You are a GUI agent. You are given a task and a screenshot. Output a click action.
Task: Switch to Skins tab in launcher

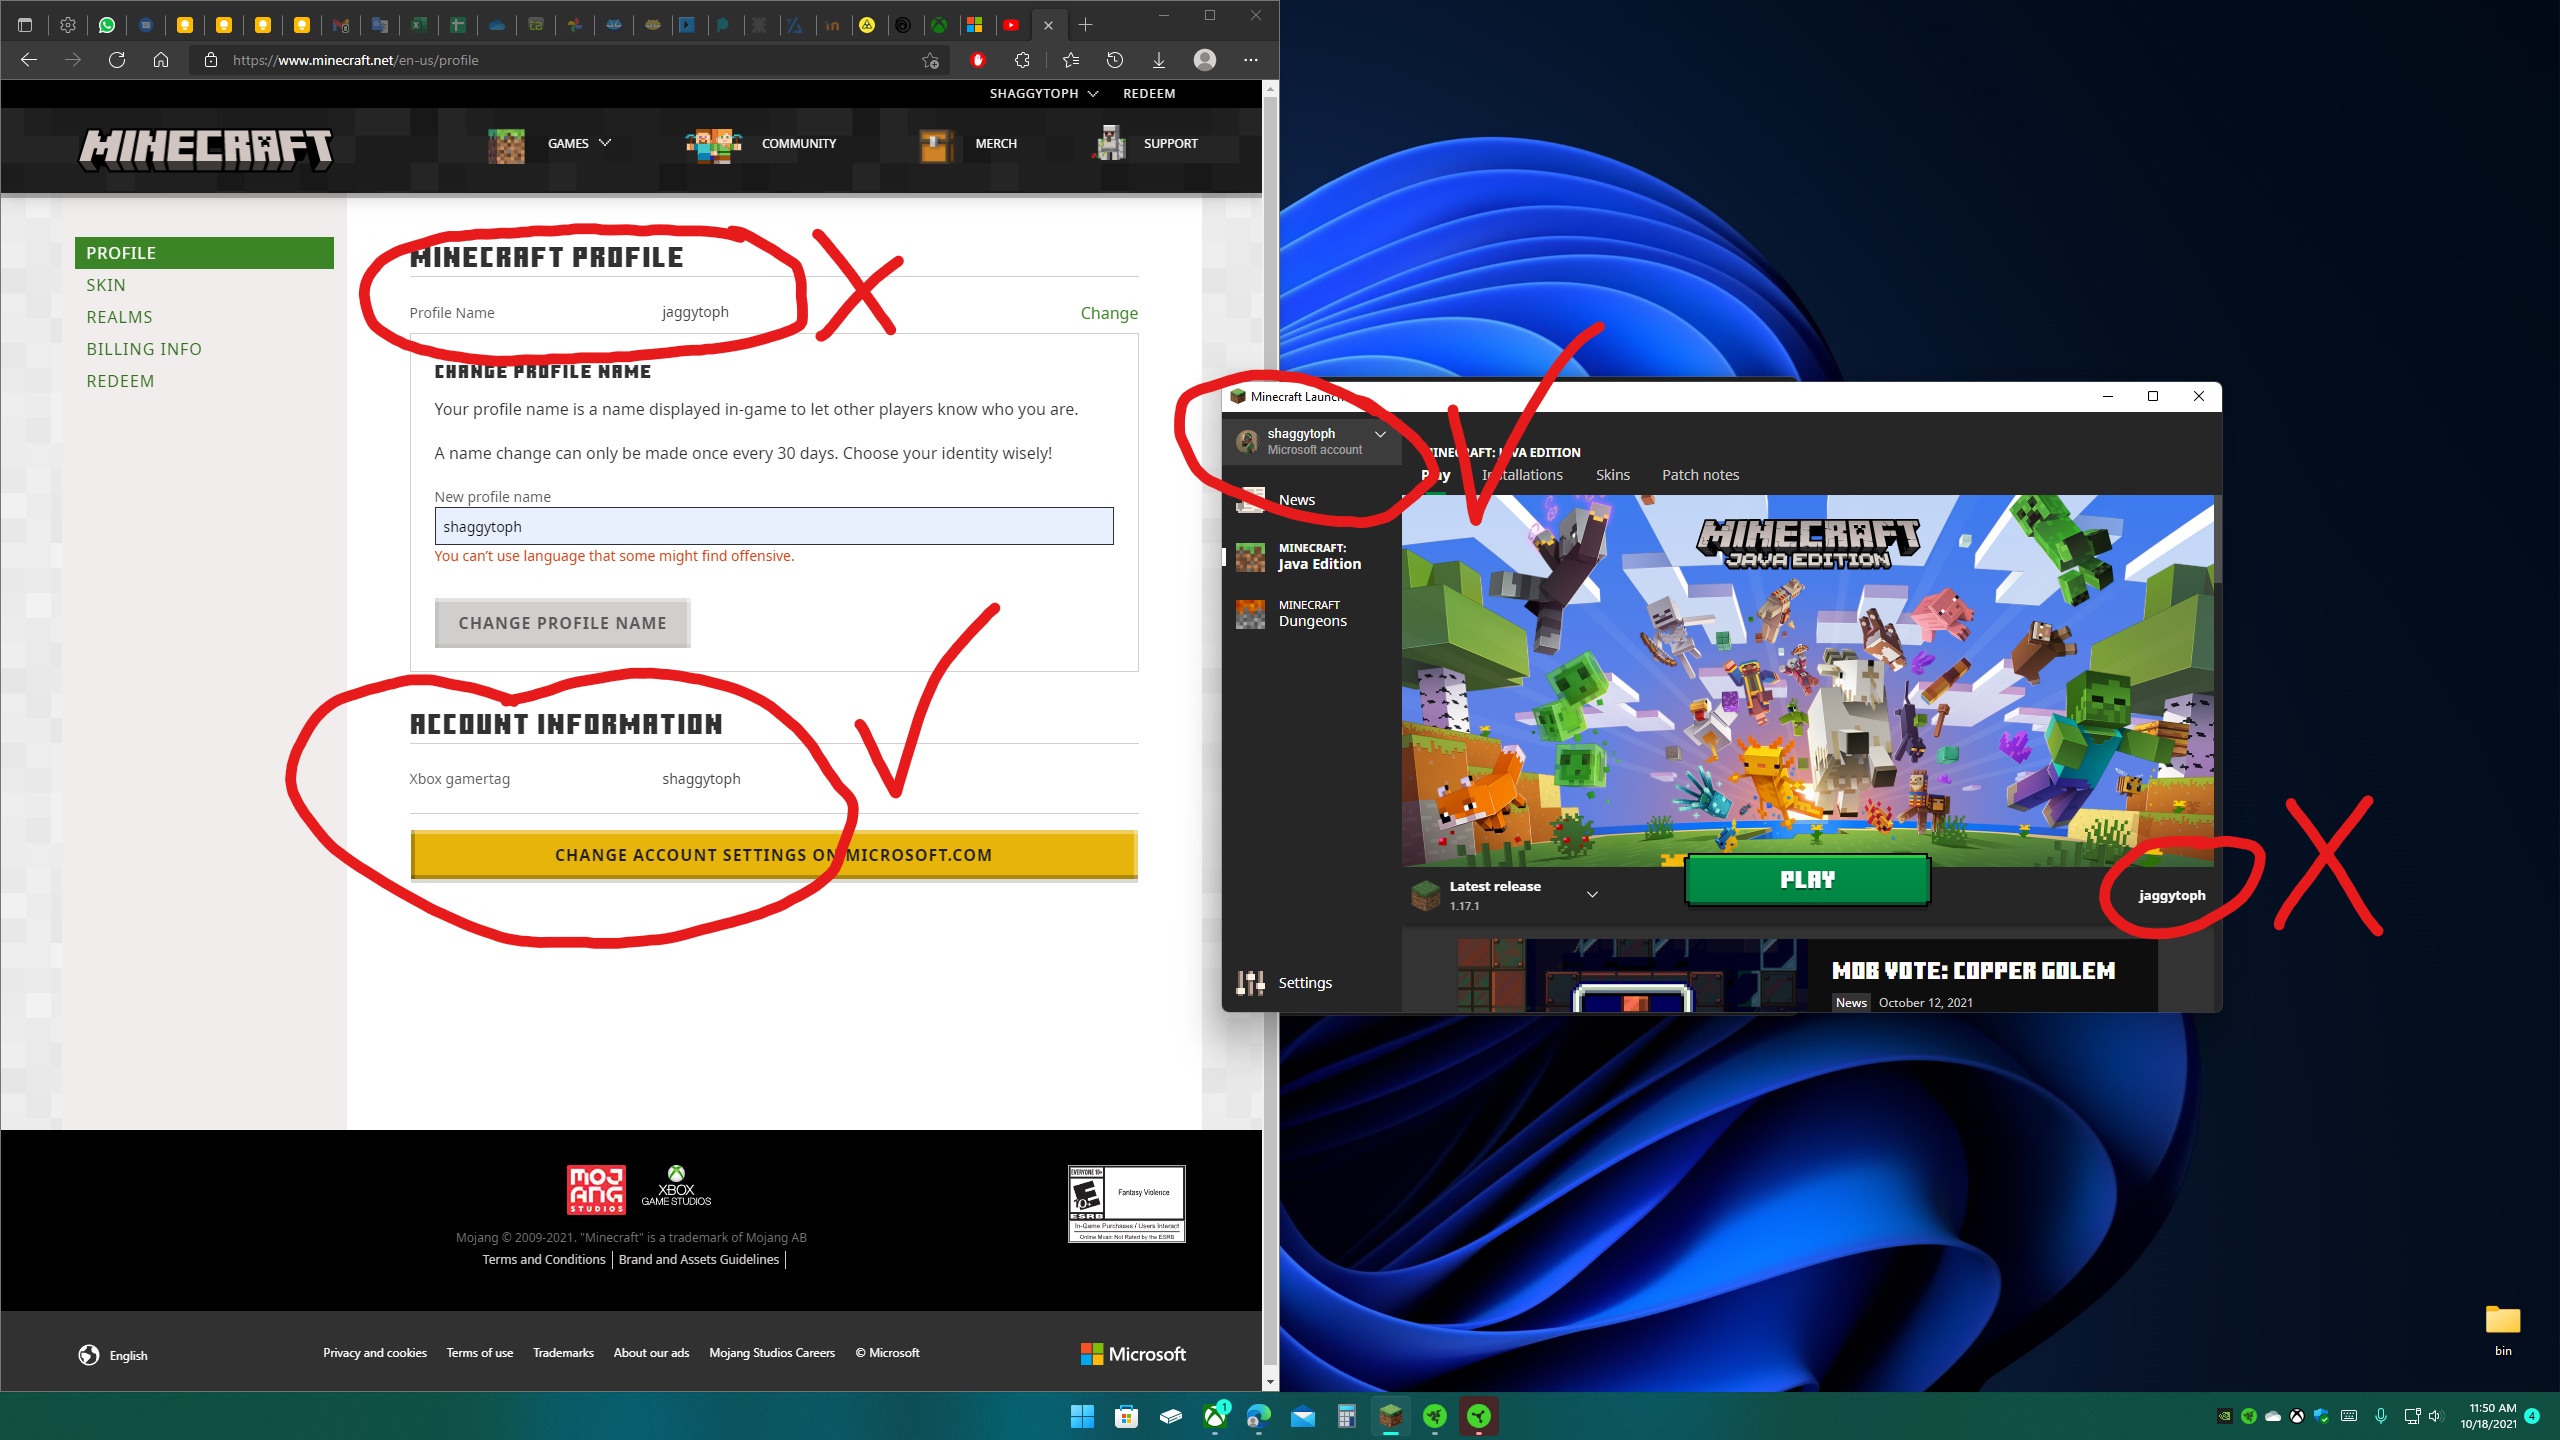(1612, 475)
